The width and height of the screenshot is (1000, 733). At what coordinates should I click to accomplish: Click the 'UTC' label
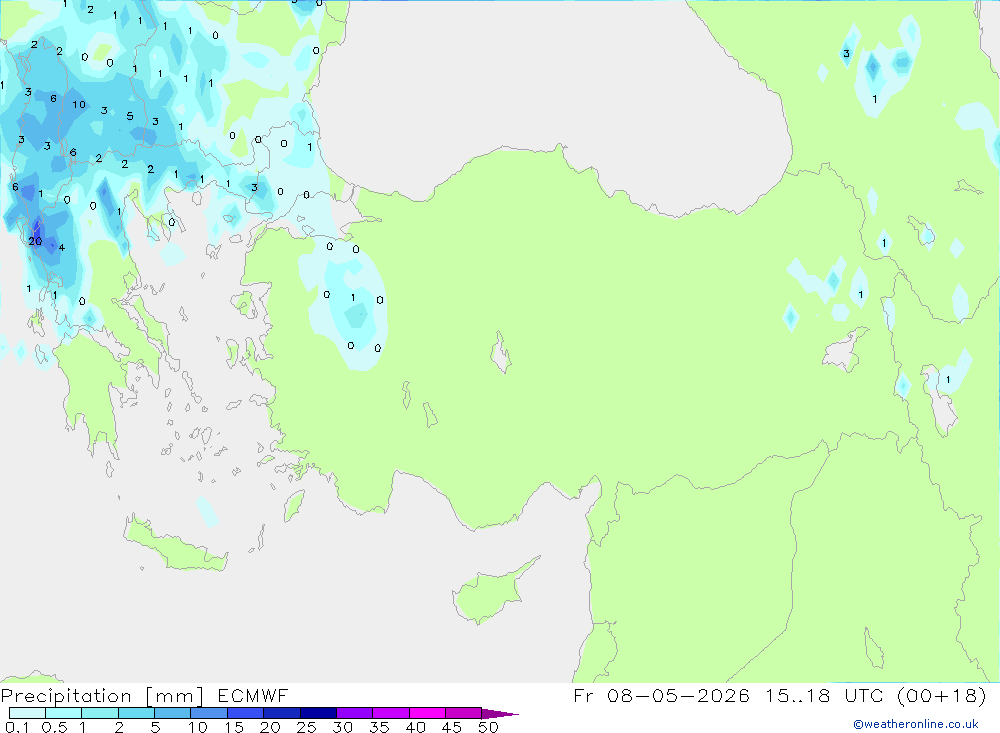tap(864, 695)
